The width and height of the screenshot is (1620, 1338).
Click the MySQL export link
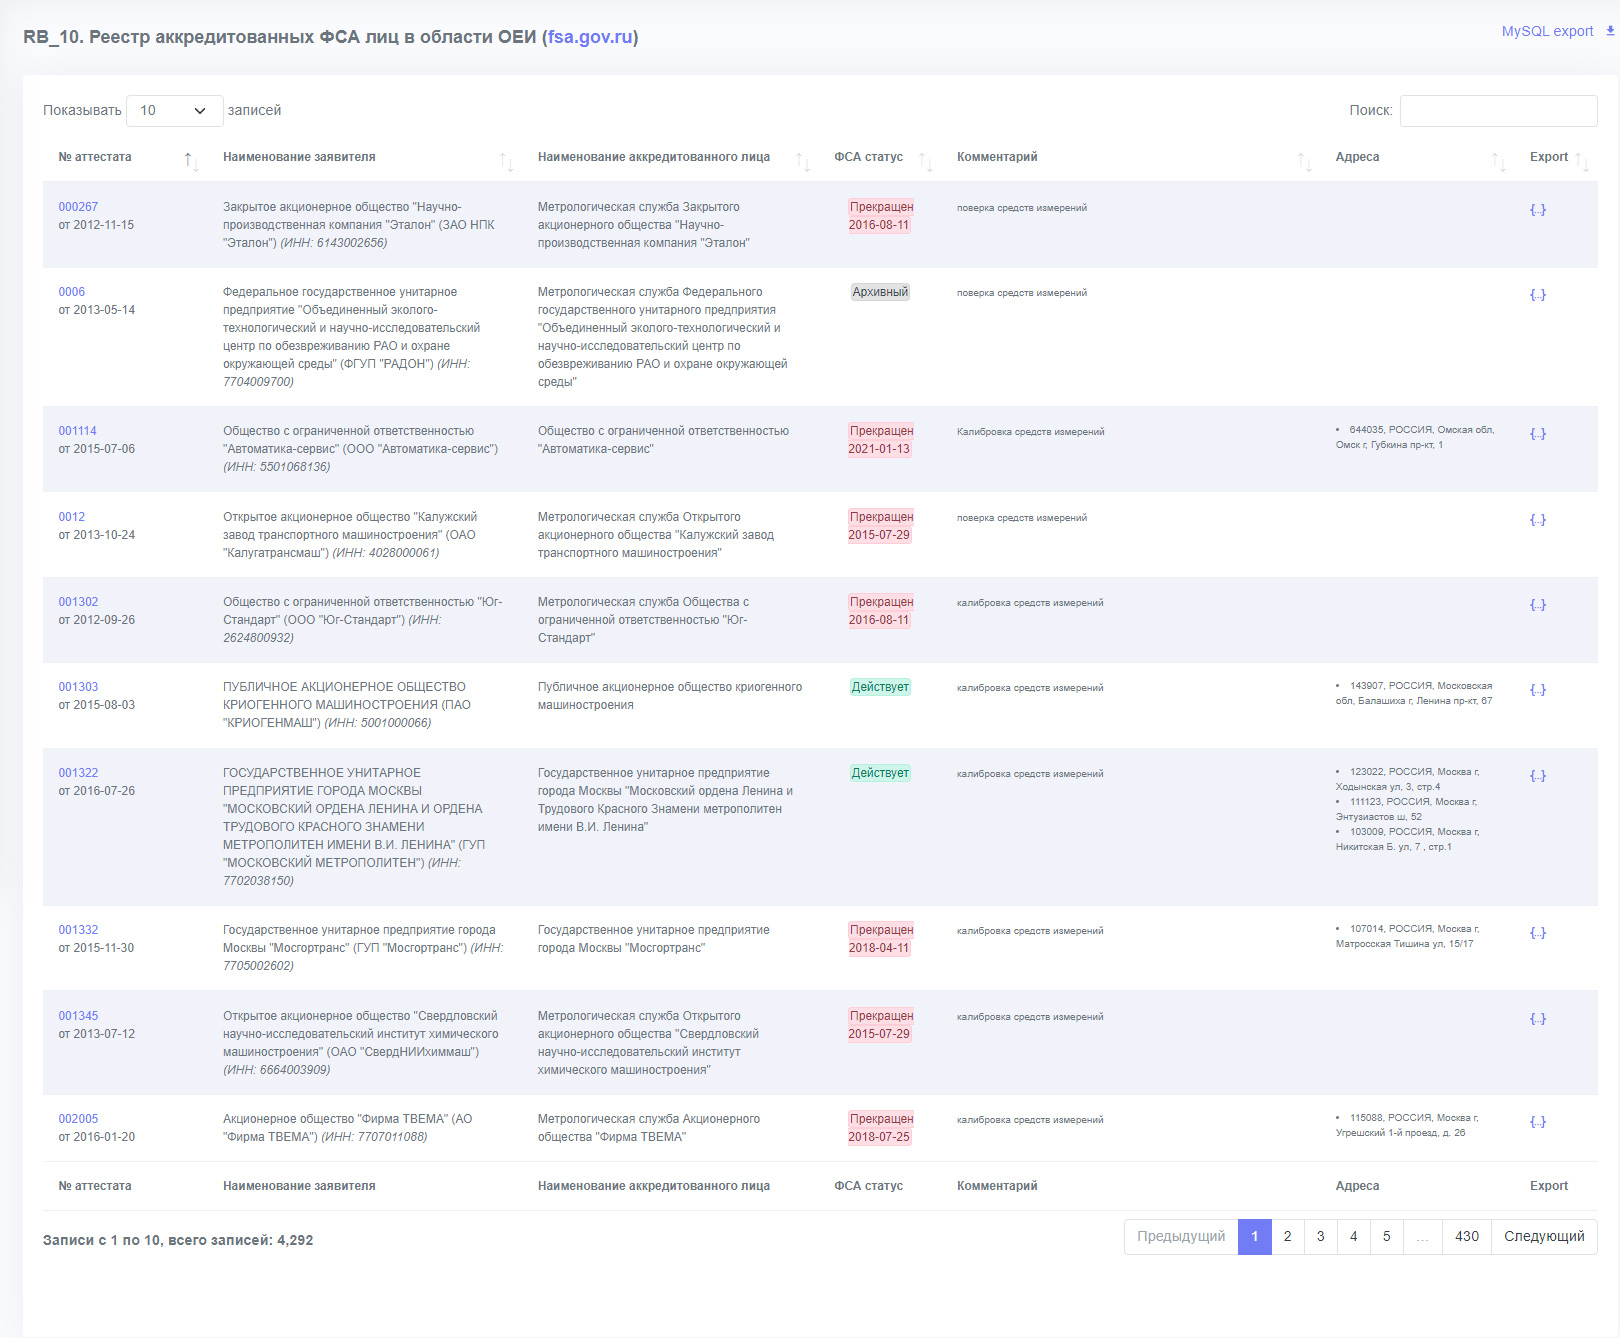(x=1547, y=31)
